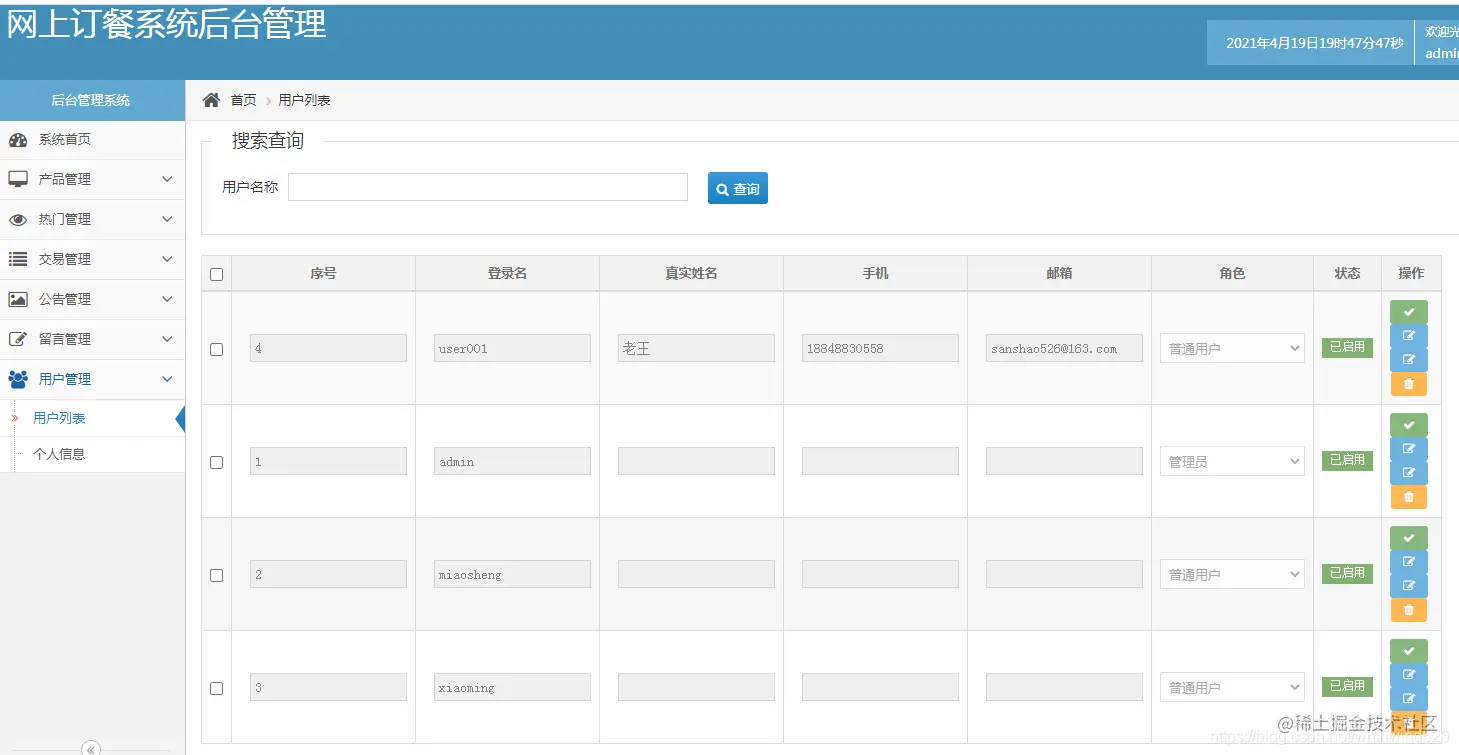The width and height of the screenshot is (1459, 755).
Task: Click edit icon directly above user001's trash button
Action: click(1409, 360)
